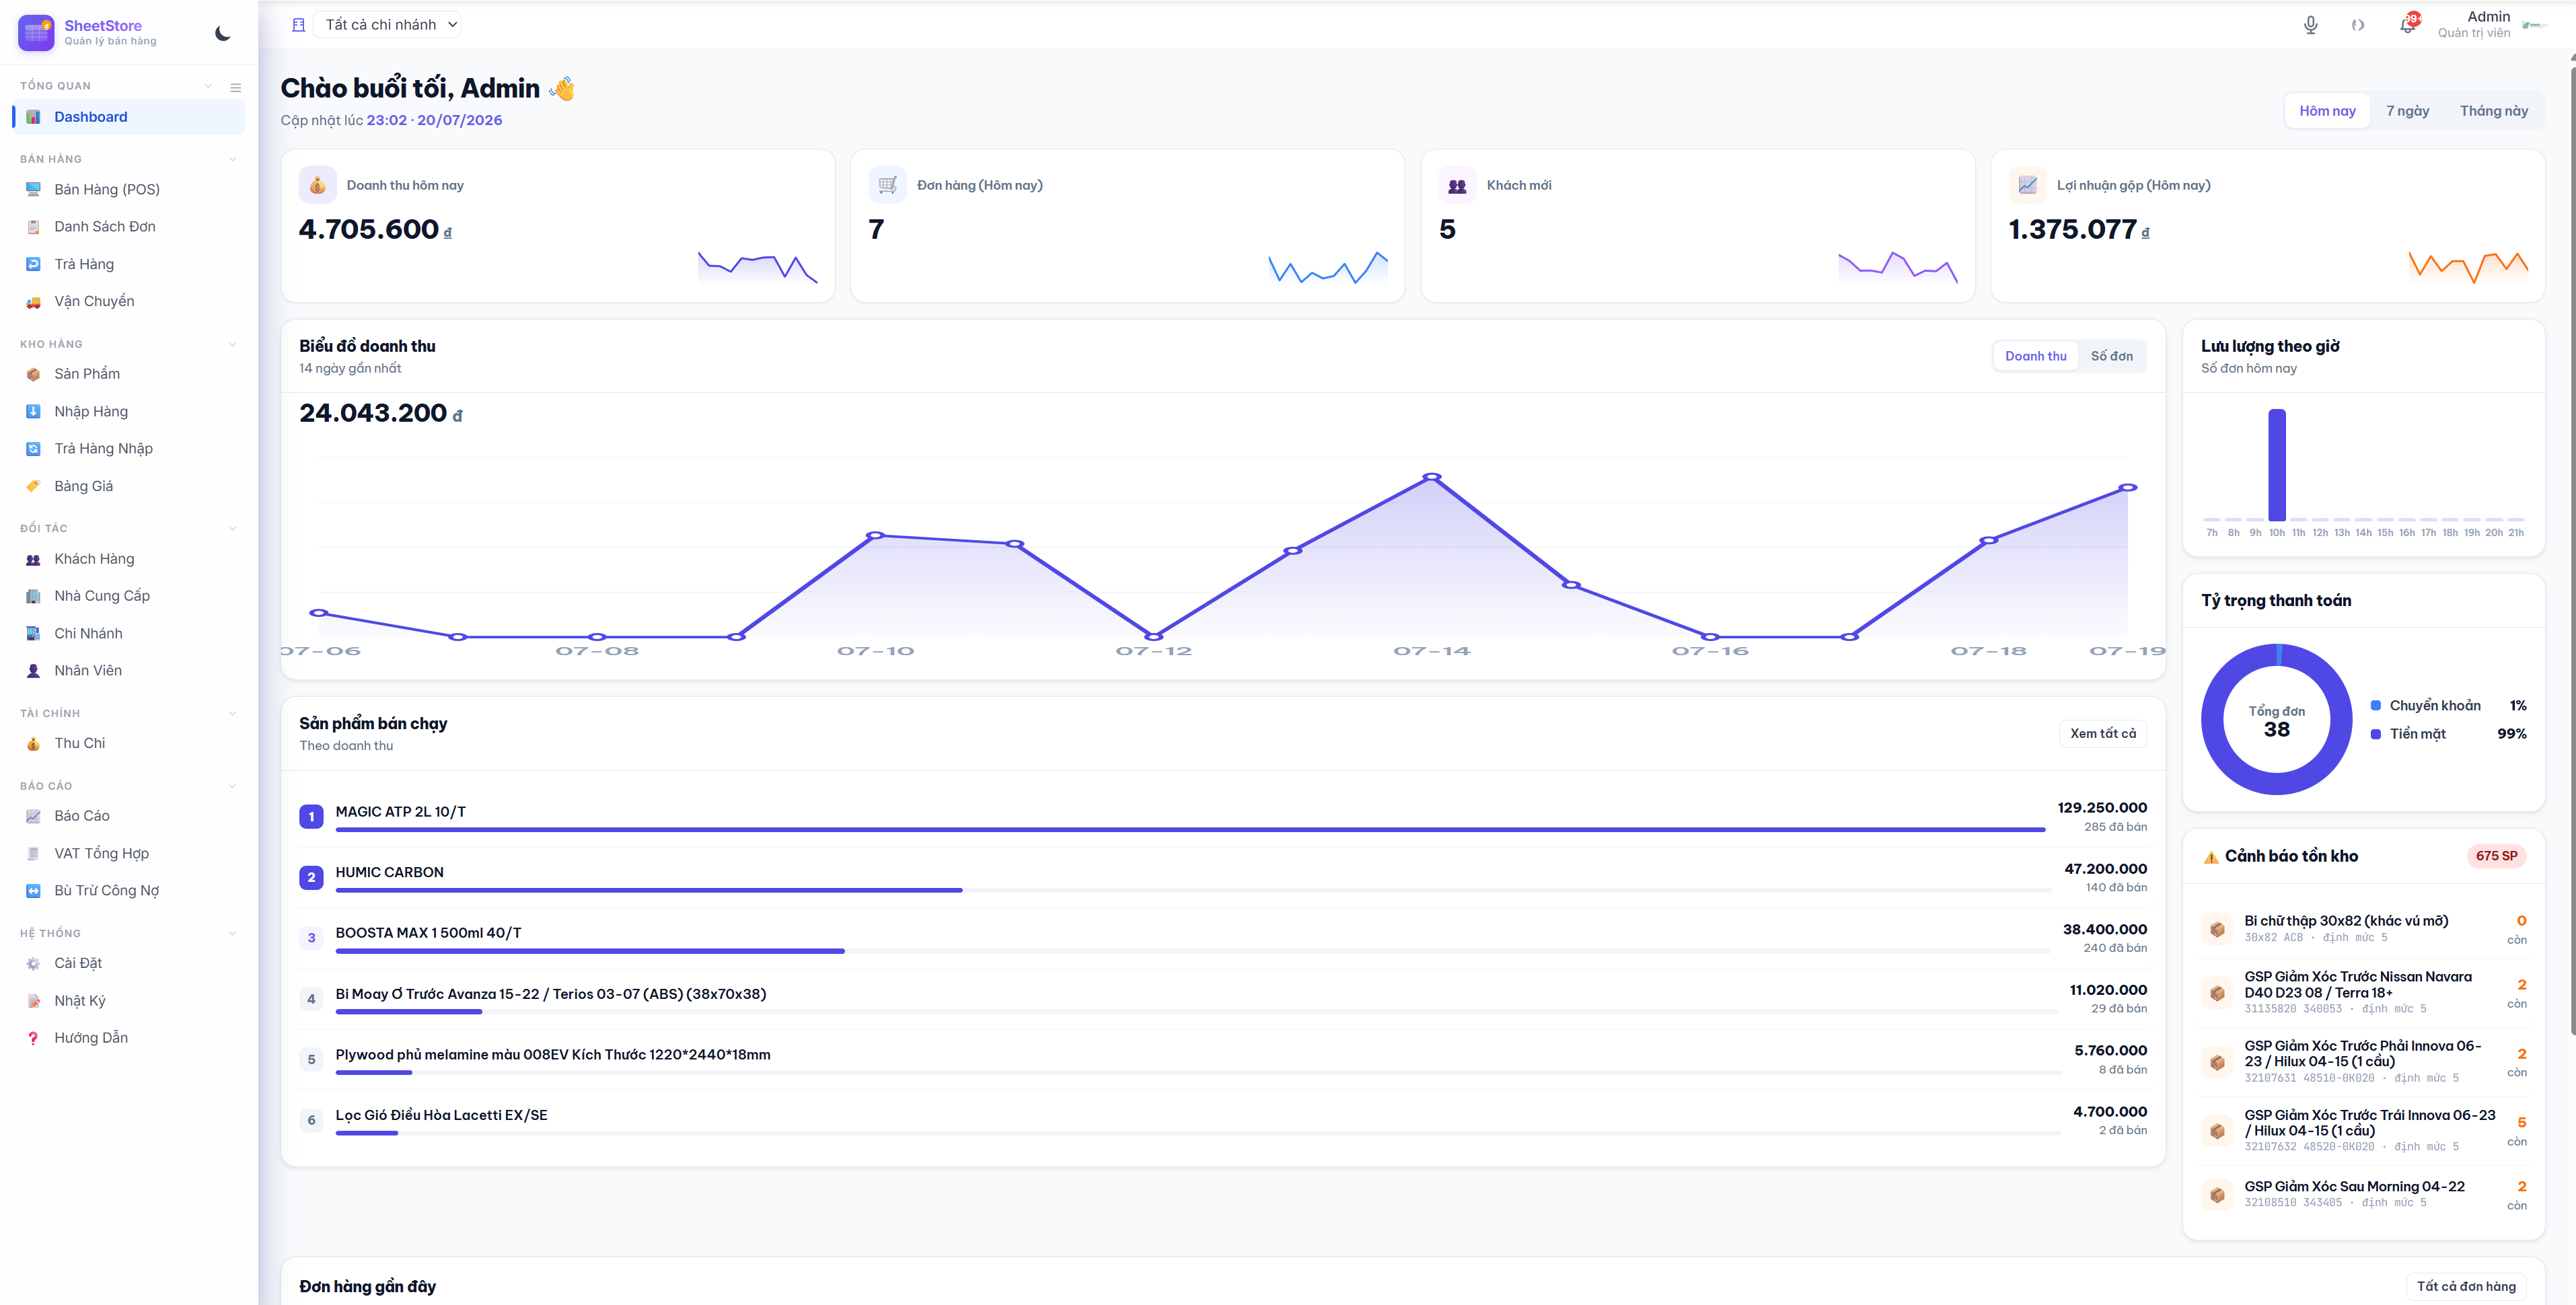Click the code brackets icon in the header
Viewport: 2576px width, 1305px height.
(x=2358, y=25)
